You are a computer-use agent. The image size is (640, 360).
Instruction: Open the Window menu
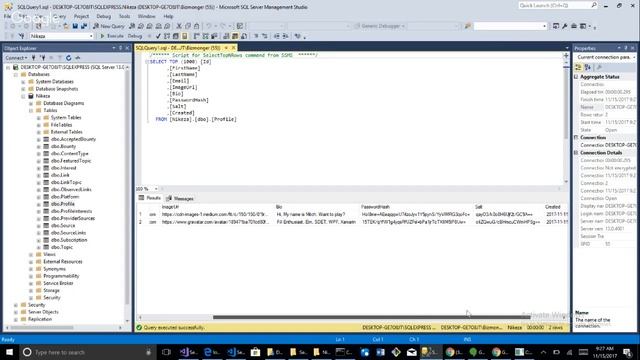[147, 16]
